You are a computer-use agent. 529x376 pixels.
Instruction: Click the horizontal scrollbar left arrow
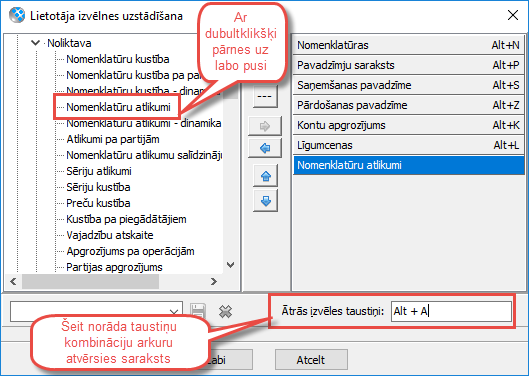13,281
